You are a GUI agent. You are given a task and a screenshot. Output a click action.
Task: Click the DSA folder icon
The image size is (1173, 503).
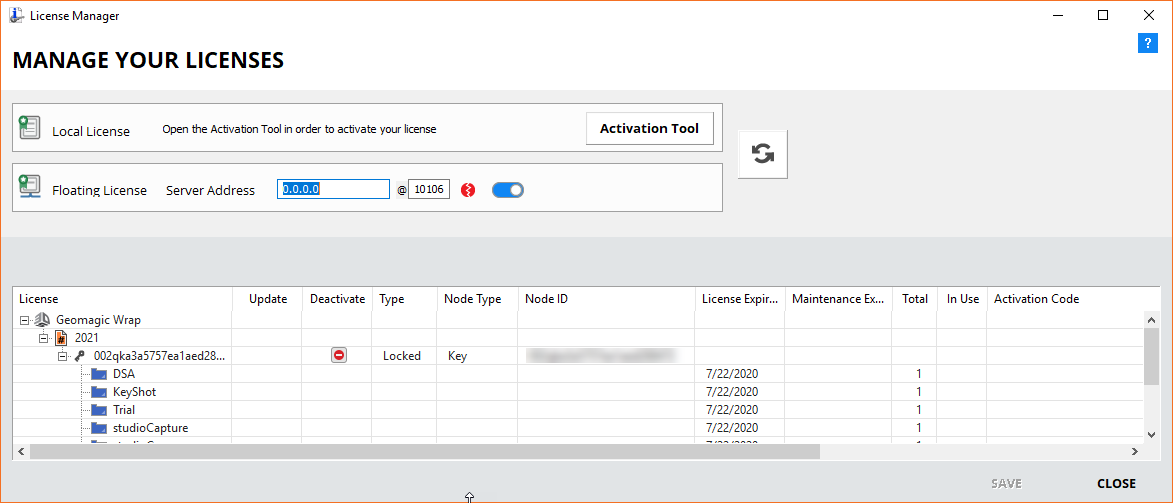pos(99,374)
